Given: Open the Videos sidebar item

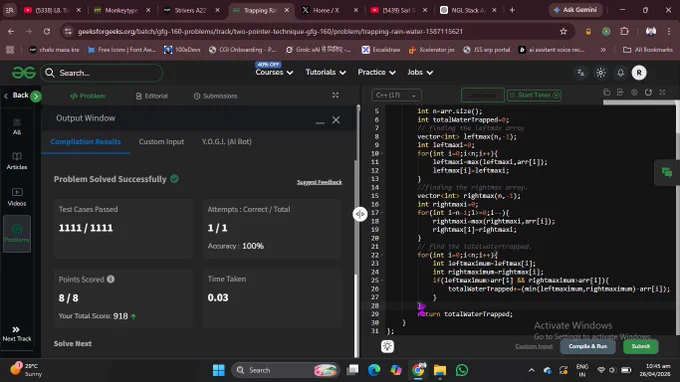Looking at the screenshot, I should [x=16, y=197].
